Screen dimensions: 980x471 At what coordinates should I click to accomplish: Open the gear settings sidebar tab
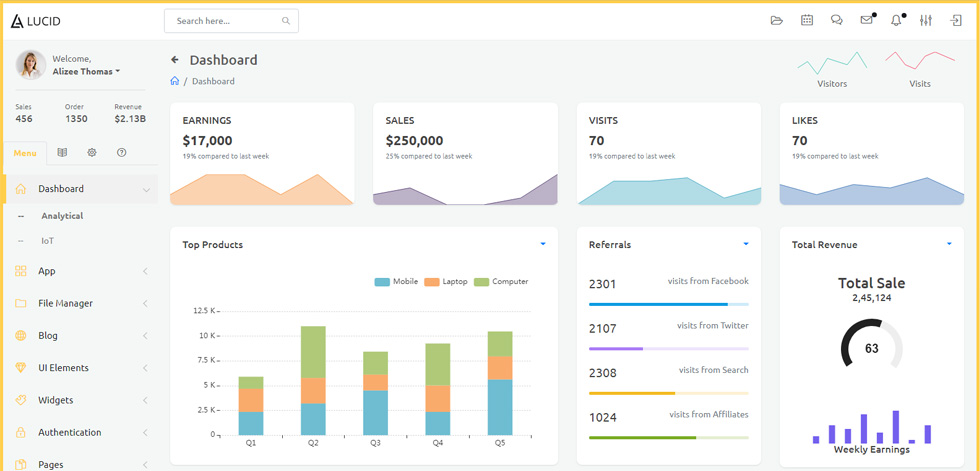point(92,152)
